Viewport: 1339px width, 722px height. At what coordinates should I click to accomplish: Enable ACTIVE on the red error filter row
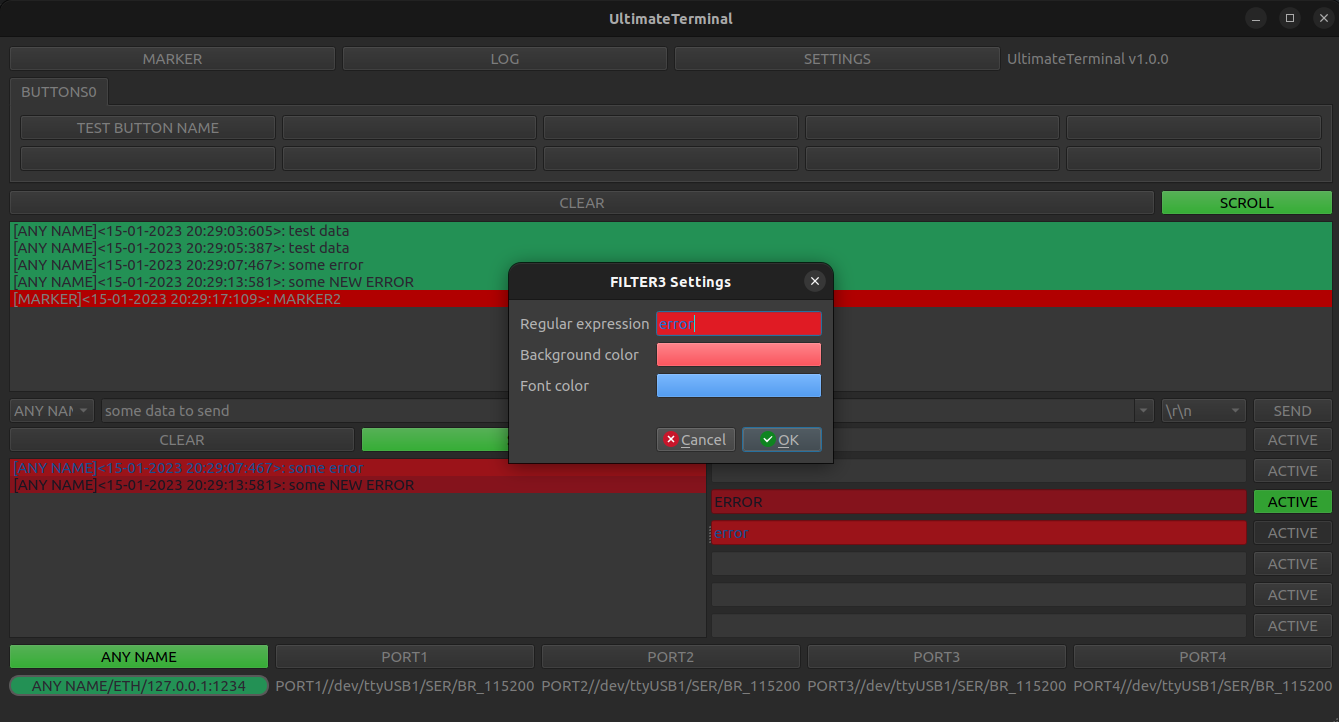(1292, 532)
